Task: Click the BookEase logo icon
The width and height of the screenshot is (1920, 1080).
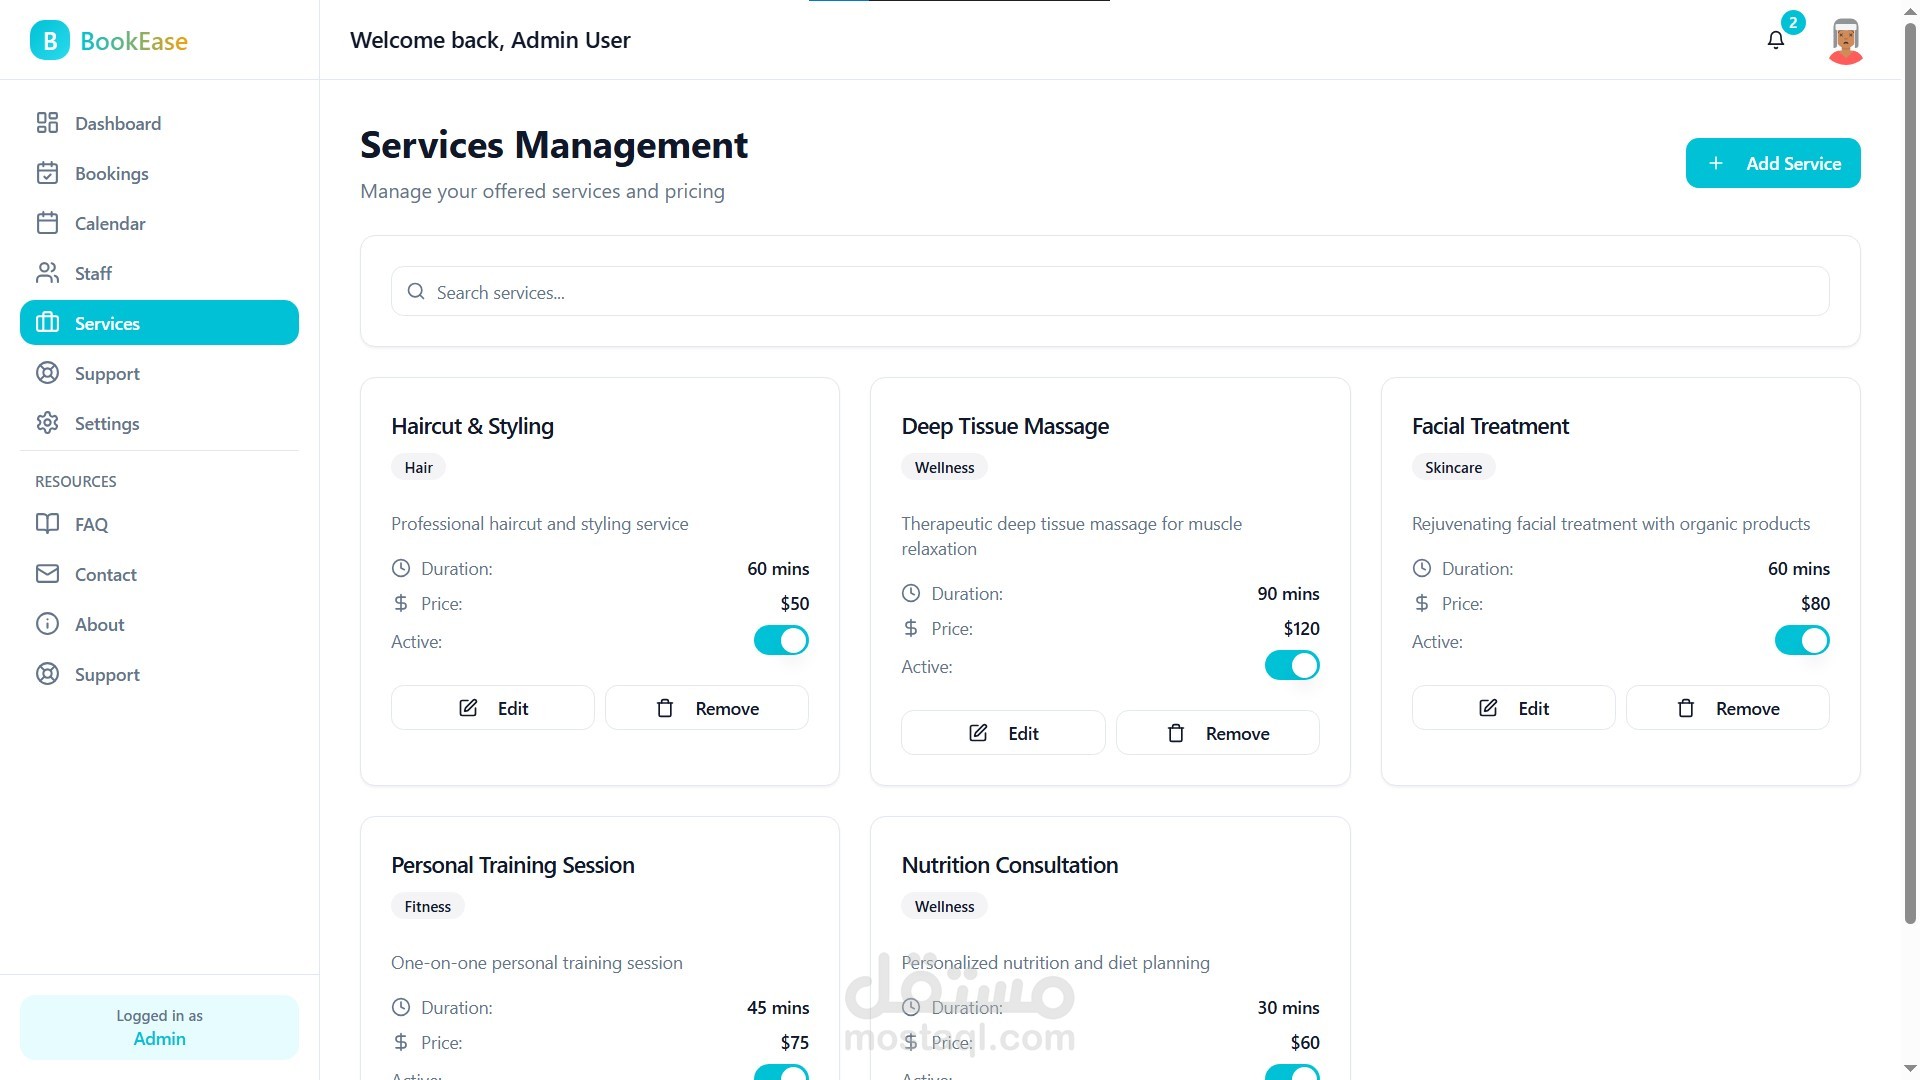Action: (x=49, y=41)
